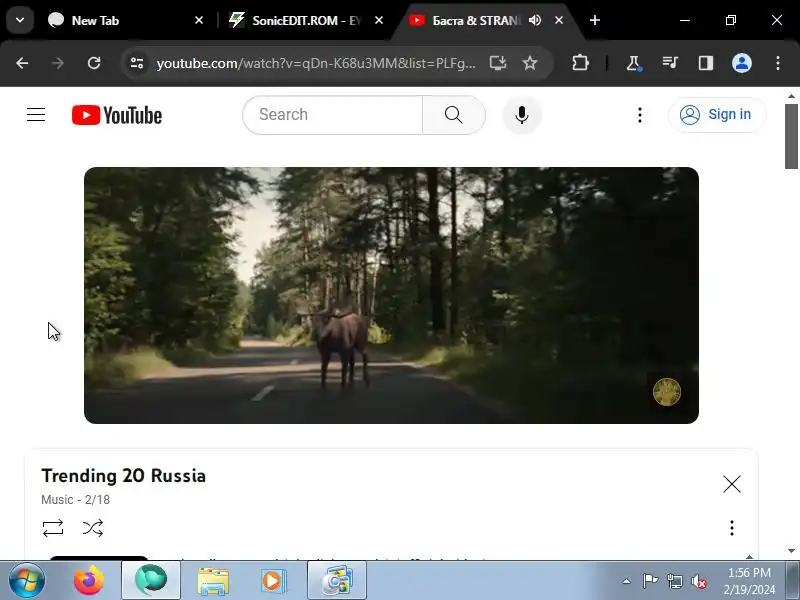Close the Trending 20 Russia playlist panel
This screenshot has height=600, width=800.
[732, 484]
